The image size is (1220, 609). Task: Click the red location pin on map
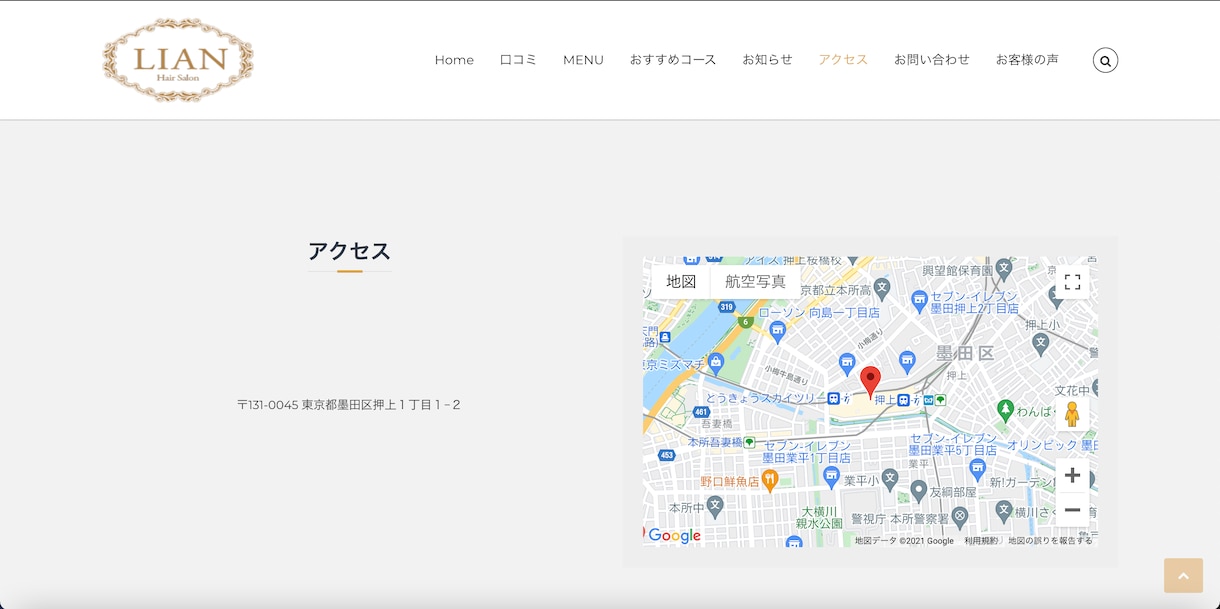coord(871,382)
